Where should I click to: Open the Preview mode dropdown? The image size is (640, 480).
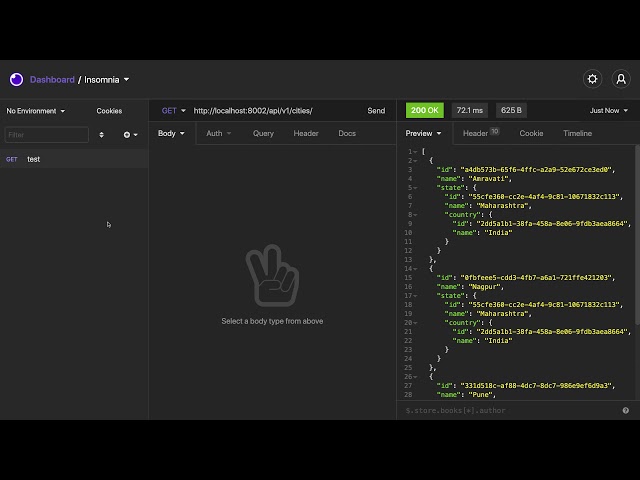(423, 133)
